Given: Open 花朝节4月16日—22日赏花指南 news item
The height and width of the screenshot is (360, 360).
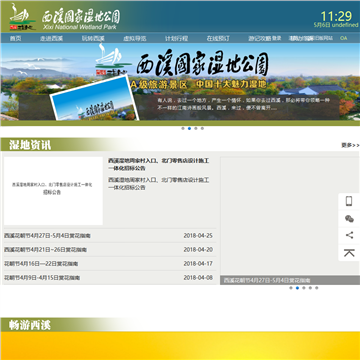Looking at the screenshot, I should [41, 264].
